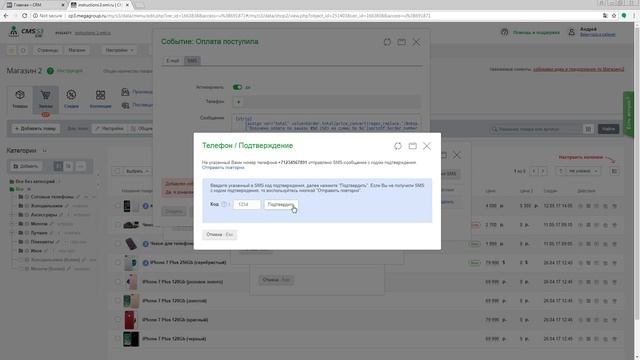Click the Добавить category button

(26, 167)
